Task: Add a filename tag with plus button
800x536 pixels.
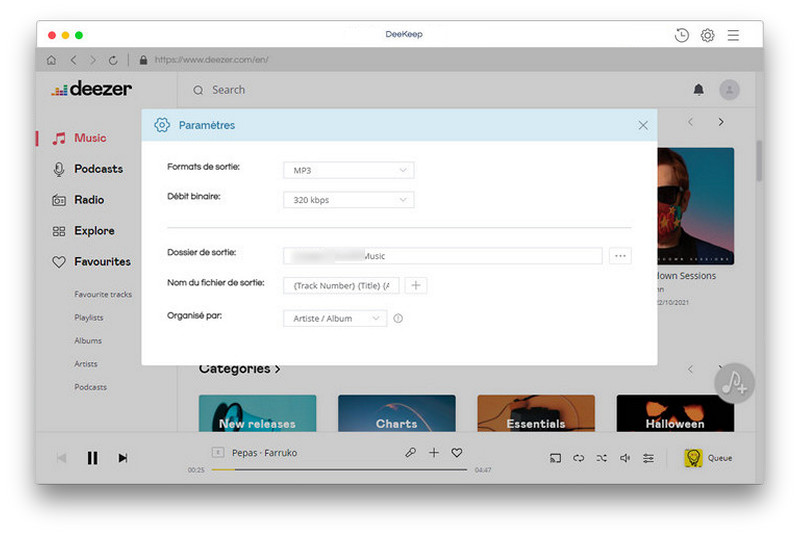Action: pos(416,286)
